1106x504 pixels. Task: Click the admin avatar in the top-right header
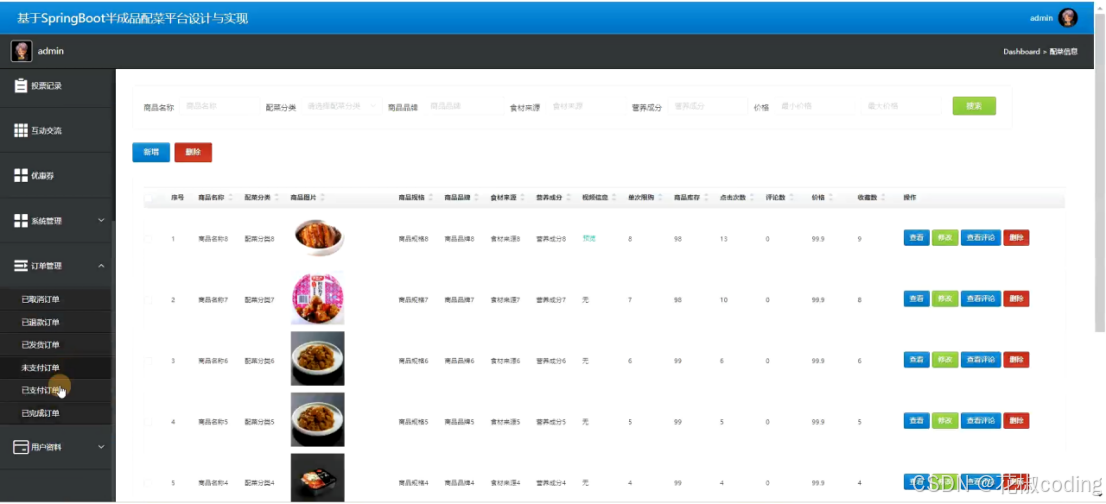click(1068, 18)
